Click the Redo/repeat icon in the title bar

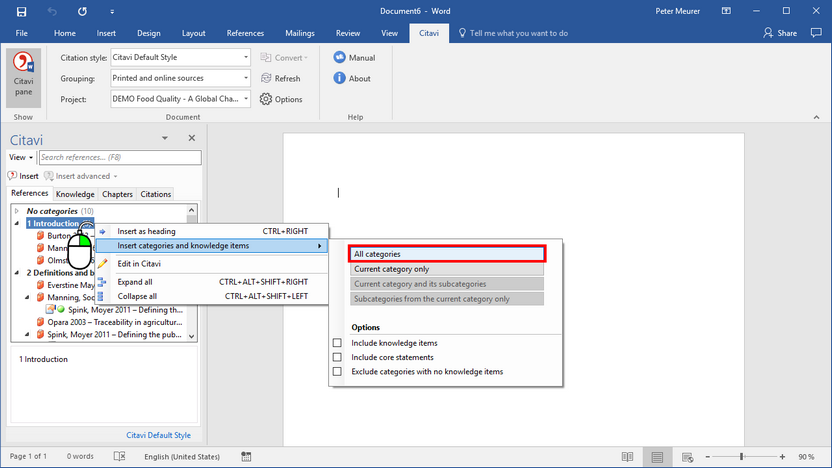[82, 11]
